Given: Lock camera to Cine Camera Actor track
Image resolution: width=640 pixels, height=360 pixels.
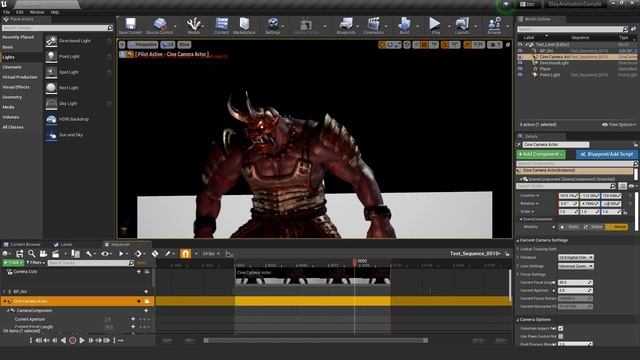Looking at the screenshot, I should [147, 301].
